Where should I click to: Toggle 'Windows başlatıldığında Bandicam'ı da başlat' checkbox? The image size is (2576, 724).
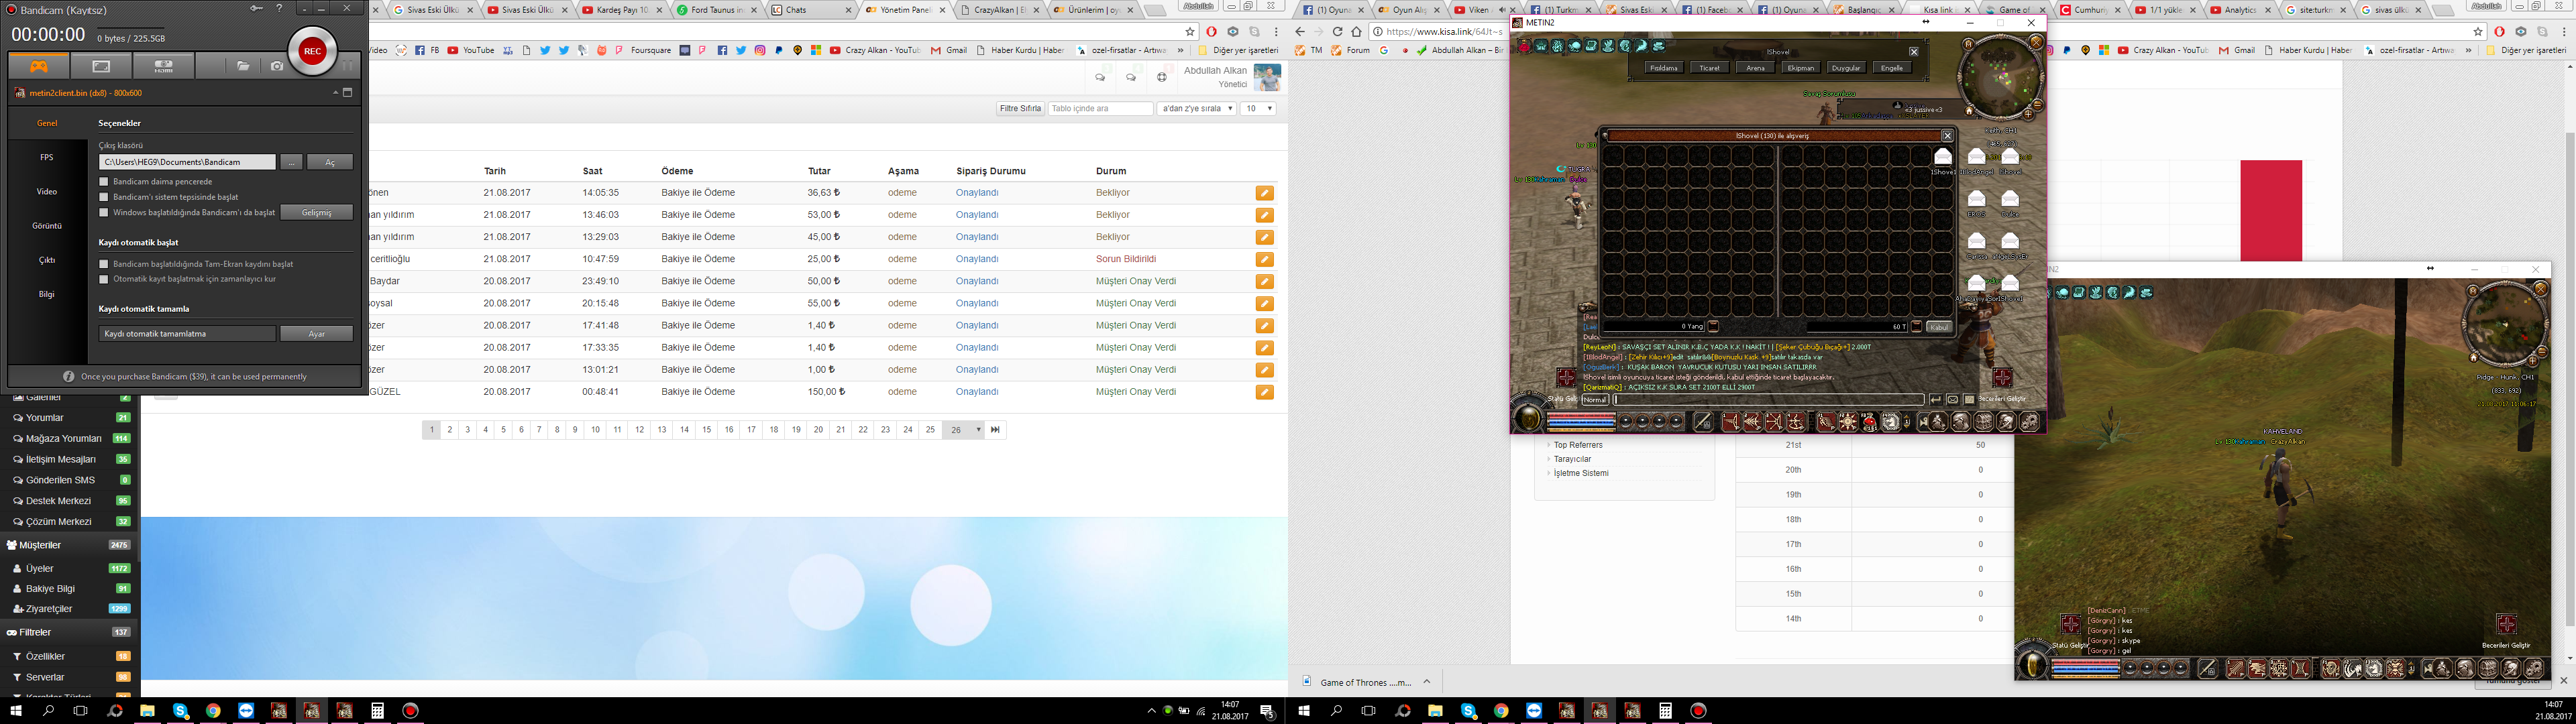click(x=104, y=212)
